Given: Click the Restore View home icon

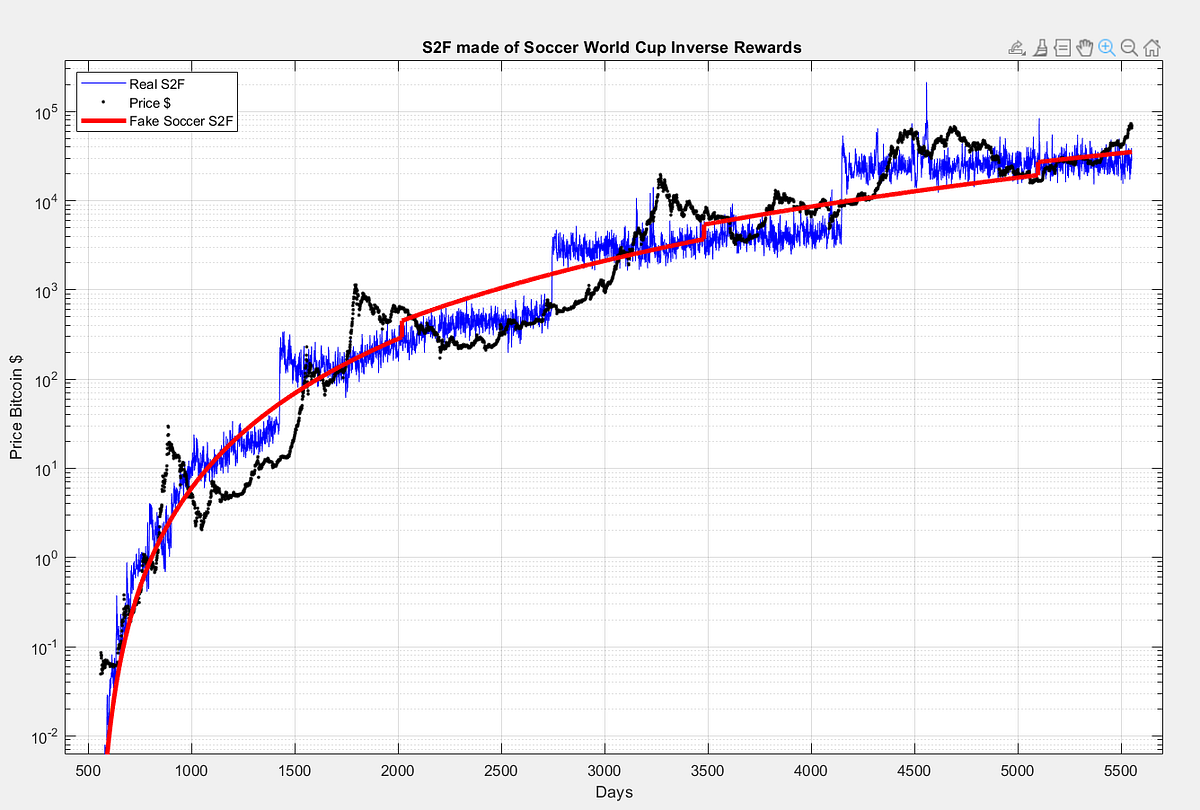Looking at the screenshot, I should [1151, 47].
